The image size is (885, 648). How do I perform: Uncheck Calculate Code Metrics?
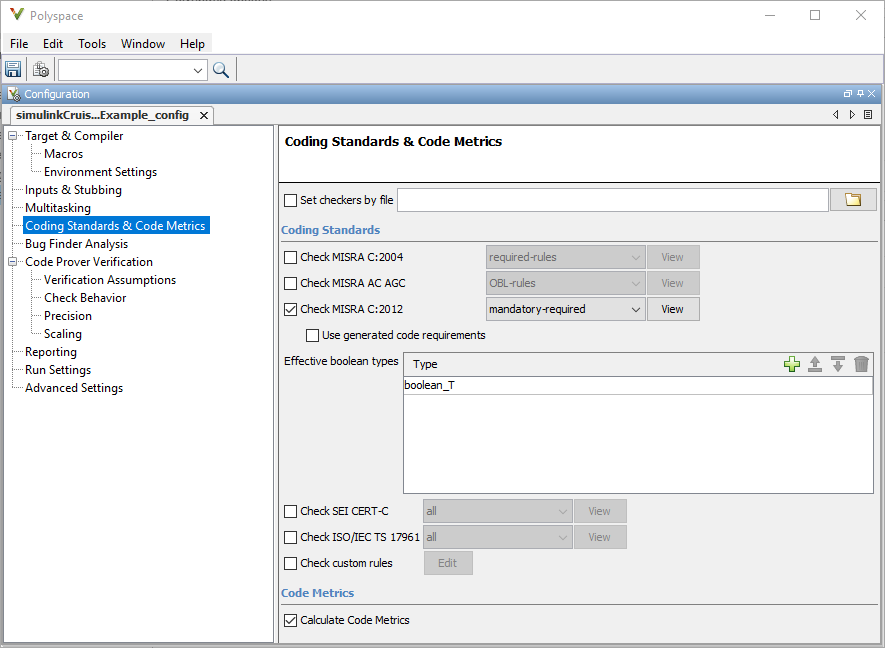(290, 620)
